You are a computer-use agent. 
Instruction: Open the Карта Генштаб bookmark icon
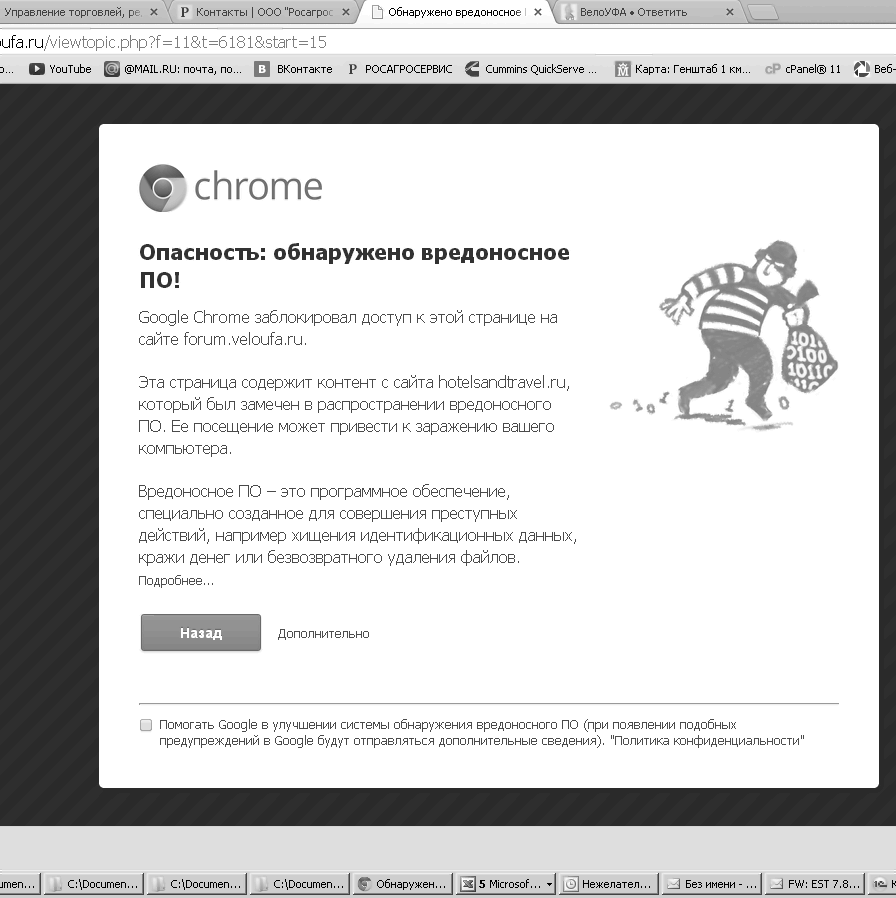[622, 69]
